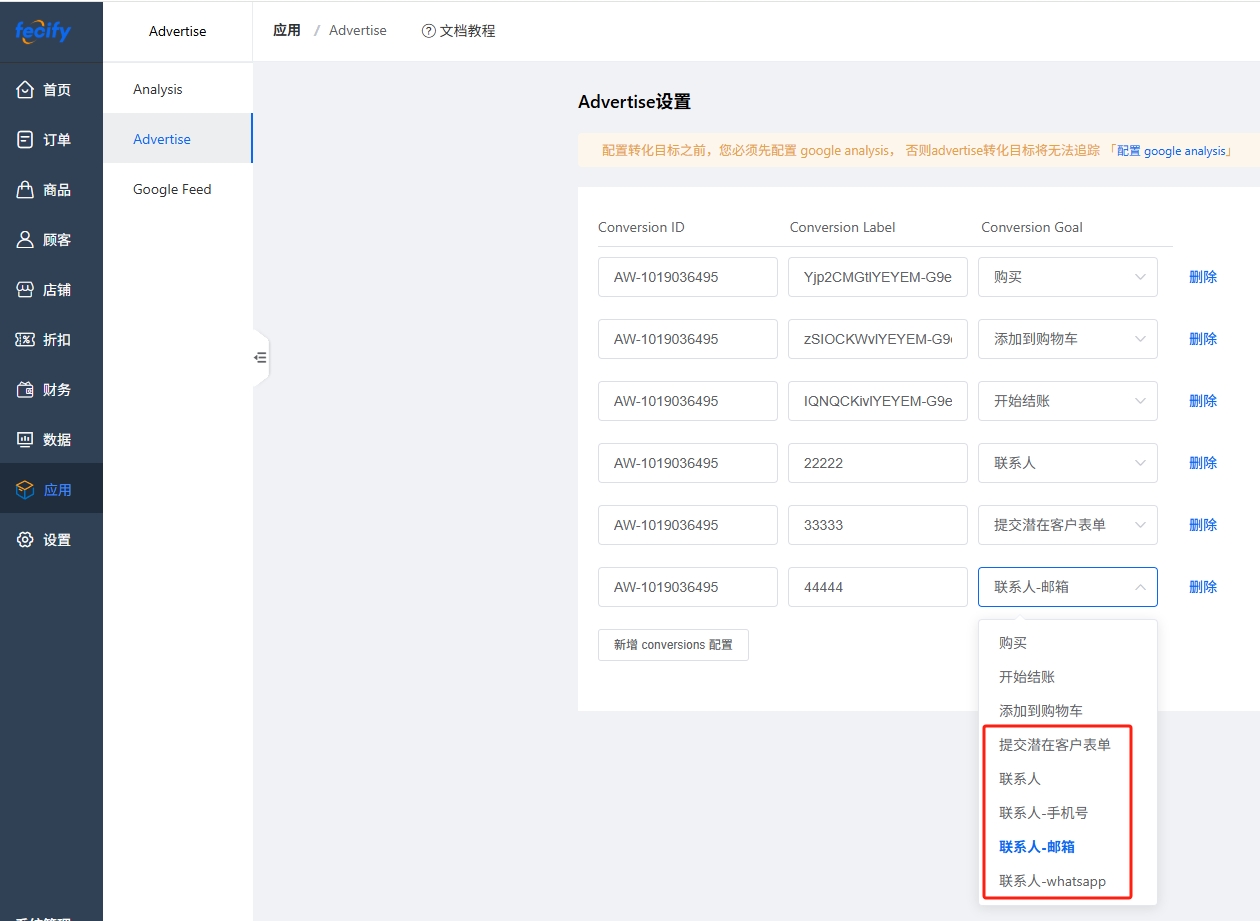Select 联系人-手机号 option in the list
Image resolution: width=1260 pixels, height=921 pixels.
(1043, 813)
